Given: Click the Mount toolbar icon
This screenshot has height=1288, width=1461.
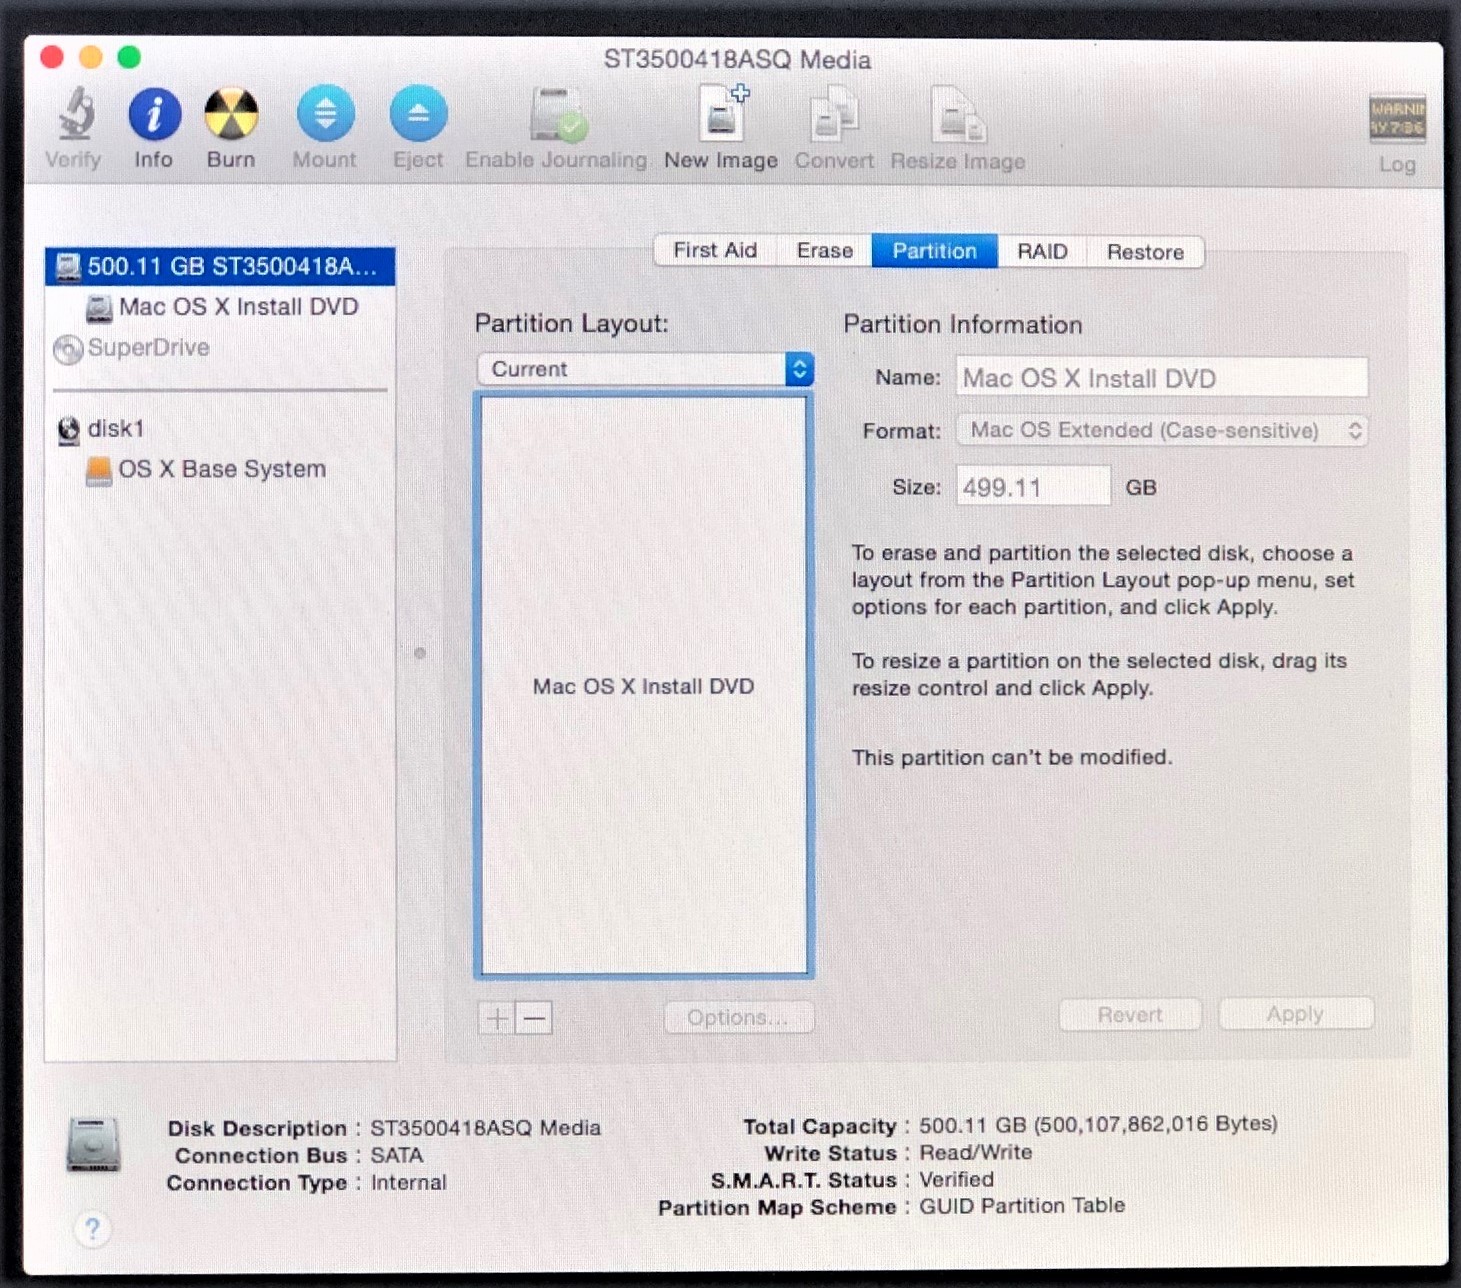Looking at the screenshot, I should [325, 114].
